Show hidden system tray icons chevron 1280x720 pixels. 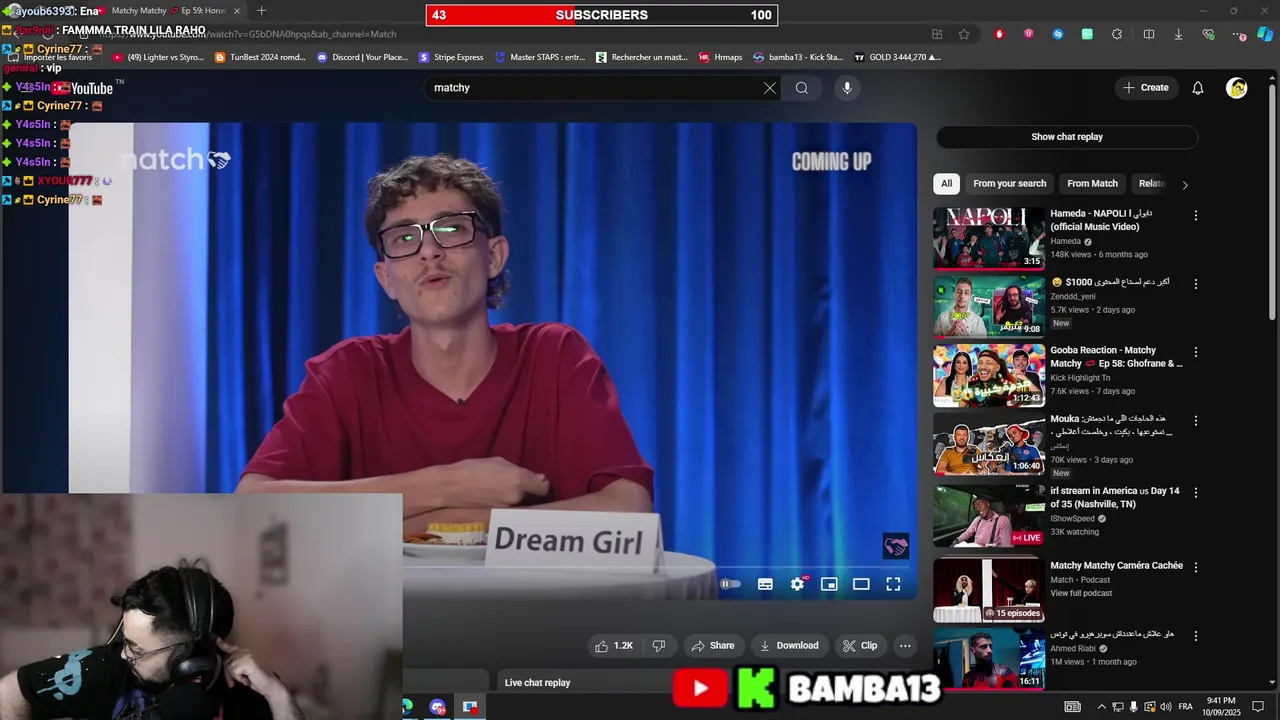pyautogui.click(x=1102, y=707)
